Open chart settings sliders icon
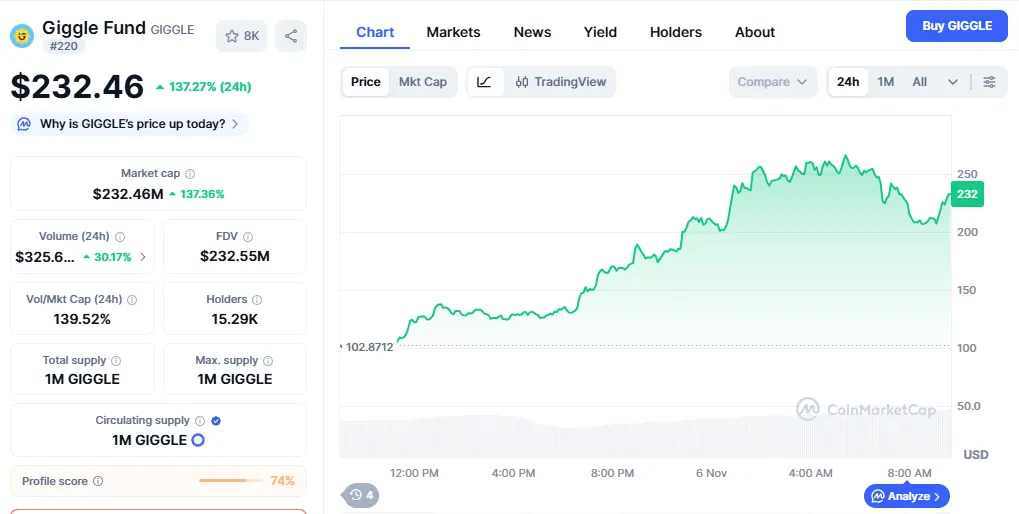 989,82
